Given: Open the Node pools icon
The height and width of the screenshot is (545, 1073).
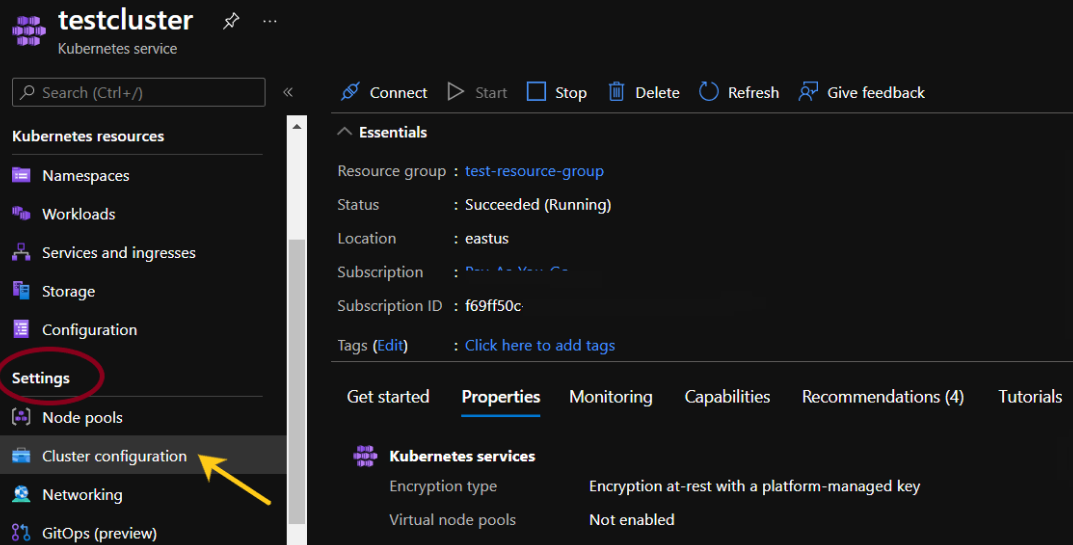Looking at the screenshot, I should tap(22, 417).
